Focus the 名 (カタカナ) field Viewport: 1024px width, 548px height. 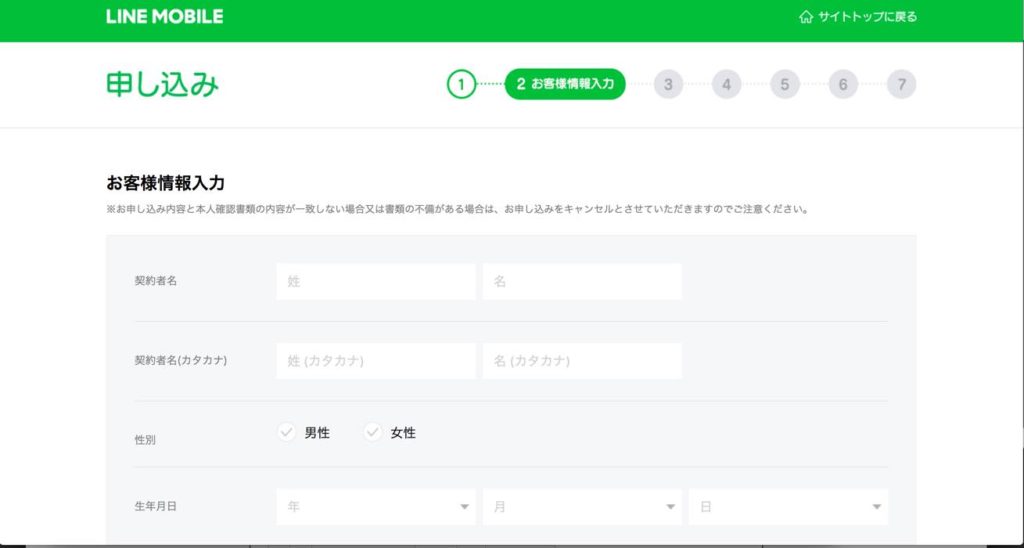pos(583,361)
